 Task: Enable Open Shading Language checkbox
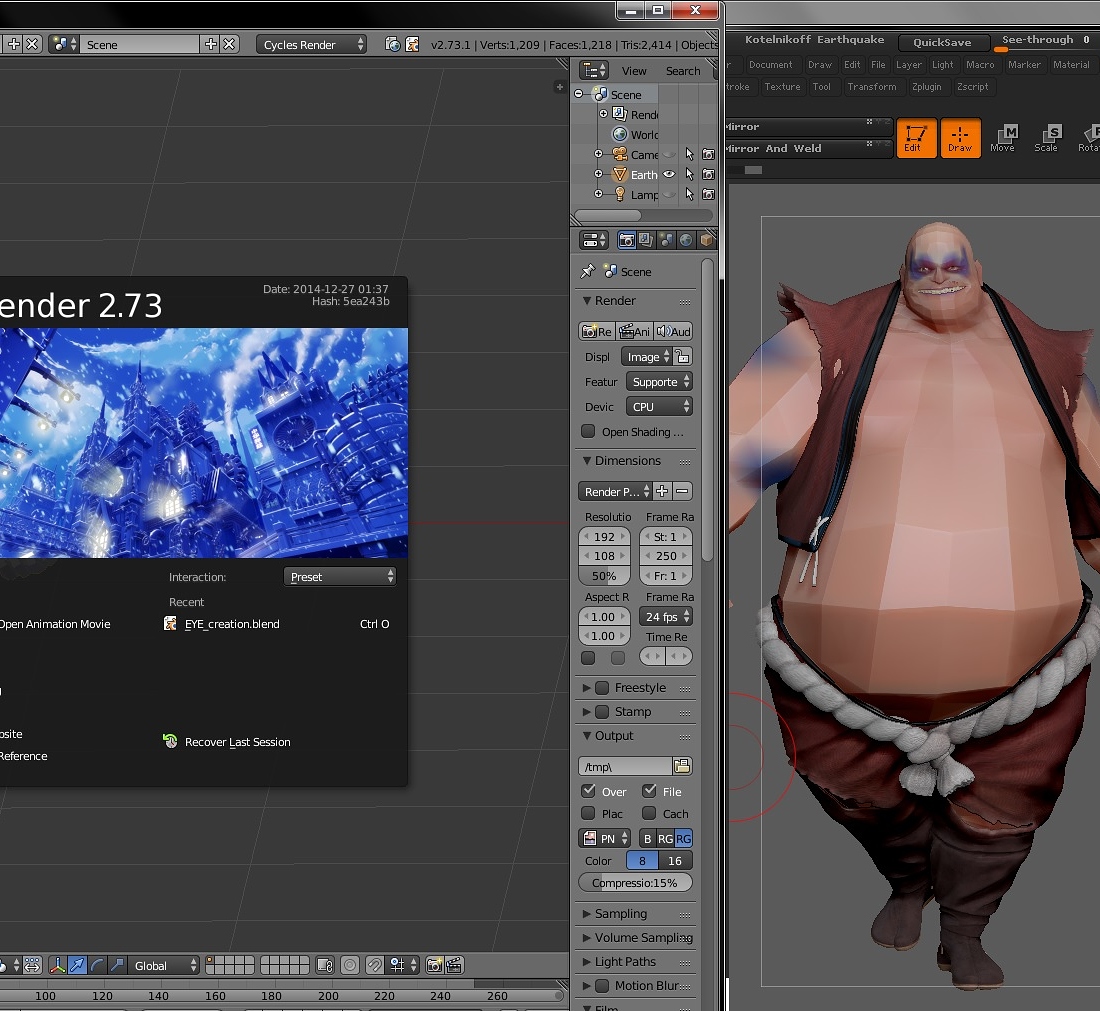[x=588, y=431]
